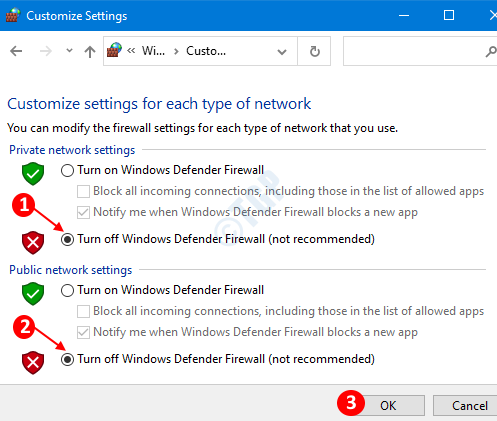
Task: Click the forward navigation arrow
Action: click(46, 51)
